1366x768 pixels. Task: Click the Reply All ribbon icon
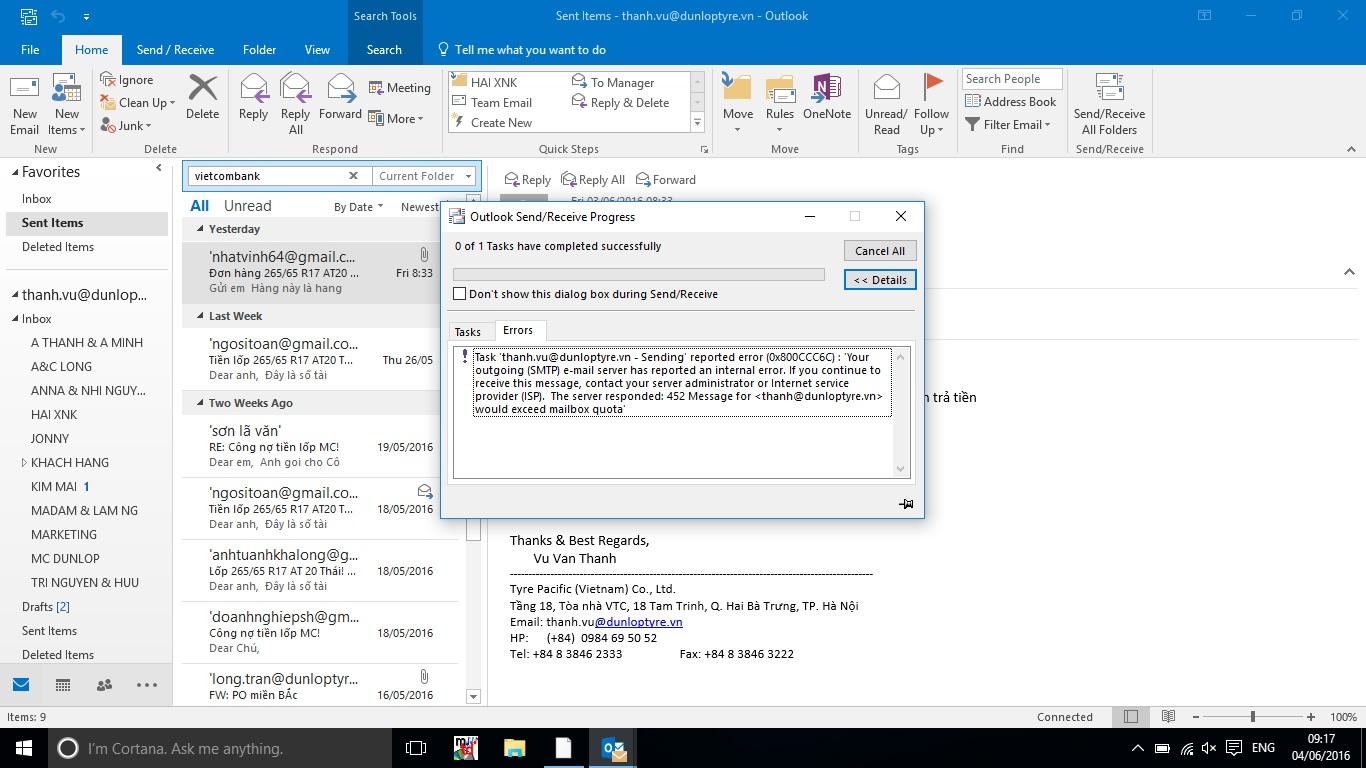pos(295,89)
